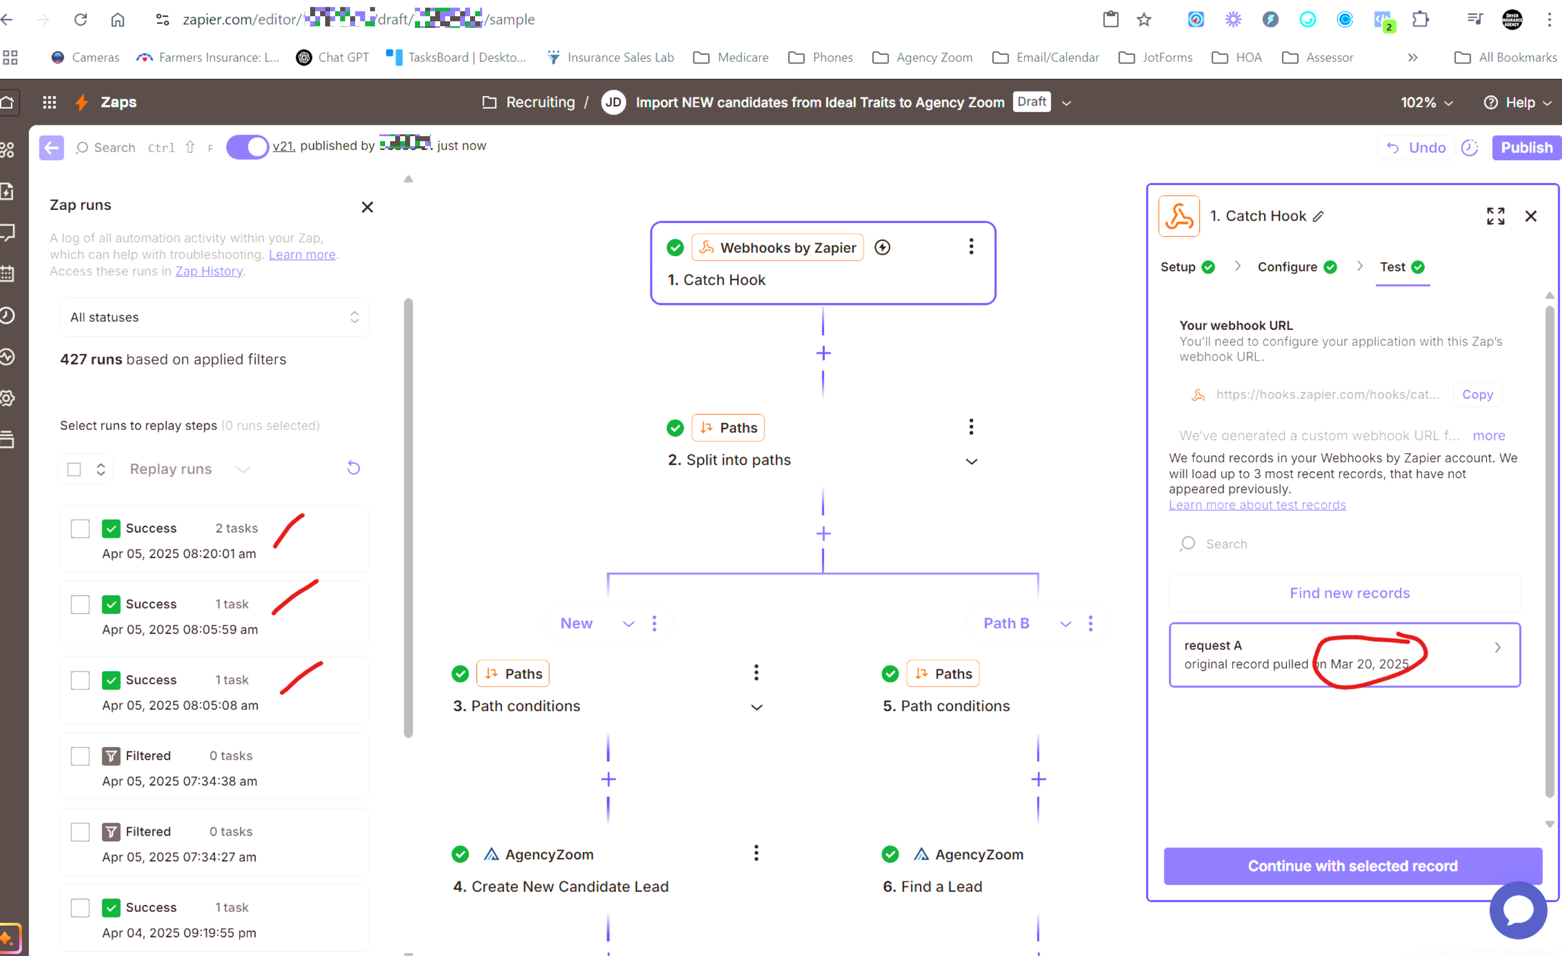Toggle the Zap on/off switch
1562x956 pixels.
(247, 147)
